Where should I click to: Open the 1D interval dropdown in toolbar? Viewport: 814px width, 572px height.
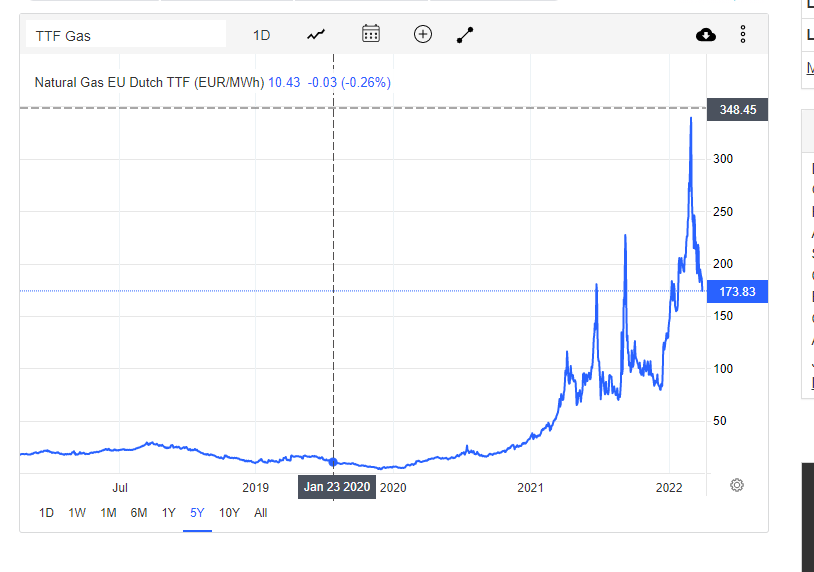262,35
